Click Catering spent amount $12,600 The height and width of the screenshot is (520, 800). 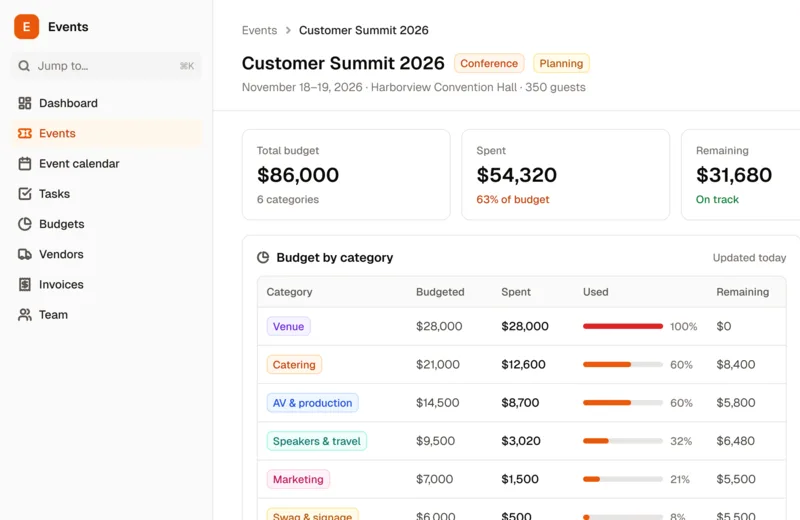(523, 364)
